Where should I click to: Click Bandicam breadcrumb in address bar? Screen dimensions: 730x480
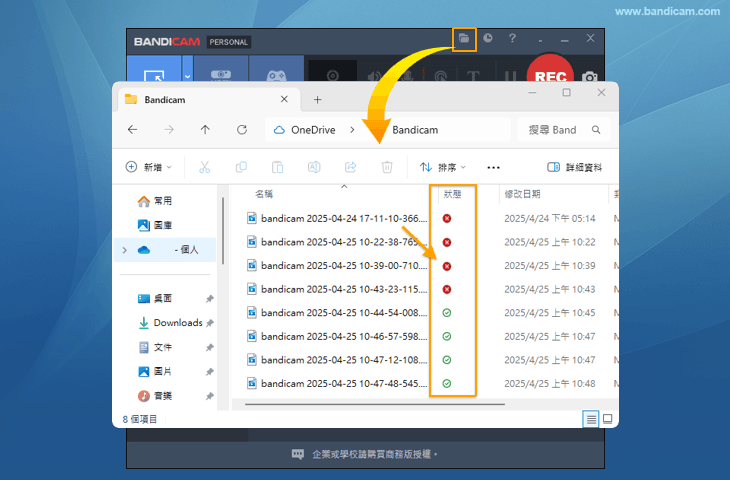pos(415,130)
